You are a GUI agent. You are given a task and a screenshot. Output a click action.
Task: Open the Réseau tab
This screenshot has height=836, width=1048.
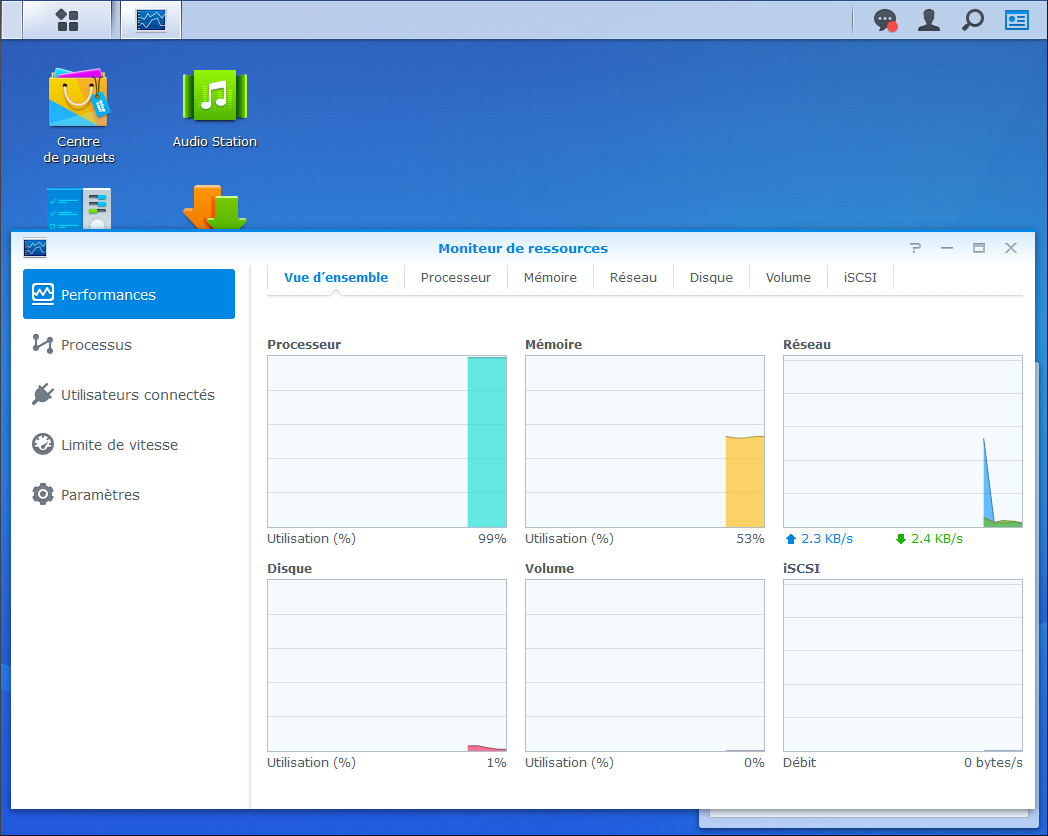(633, 278)
